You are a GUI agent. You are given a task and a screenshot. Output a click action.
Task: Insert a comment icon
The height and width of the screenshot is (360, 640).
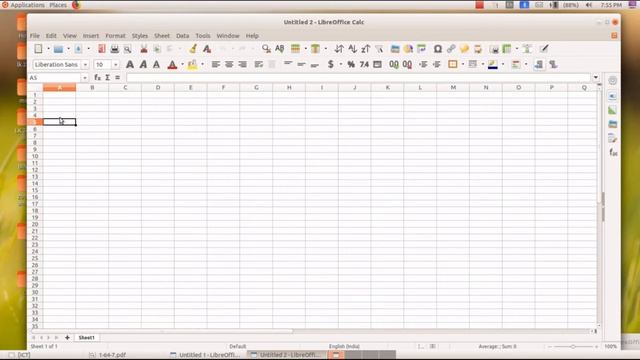click(464, 49)
